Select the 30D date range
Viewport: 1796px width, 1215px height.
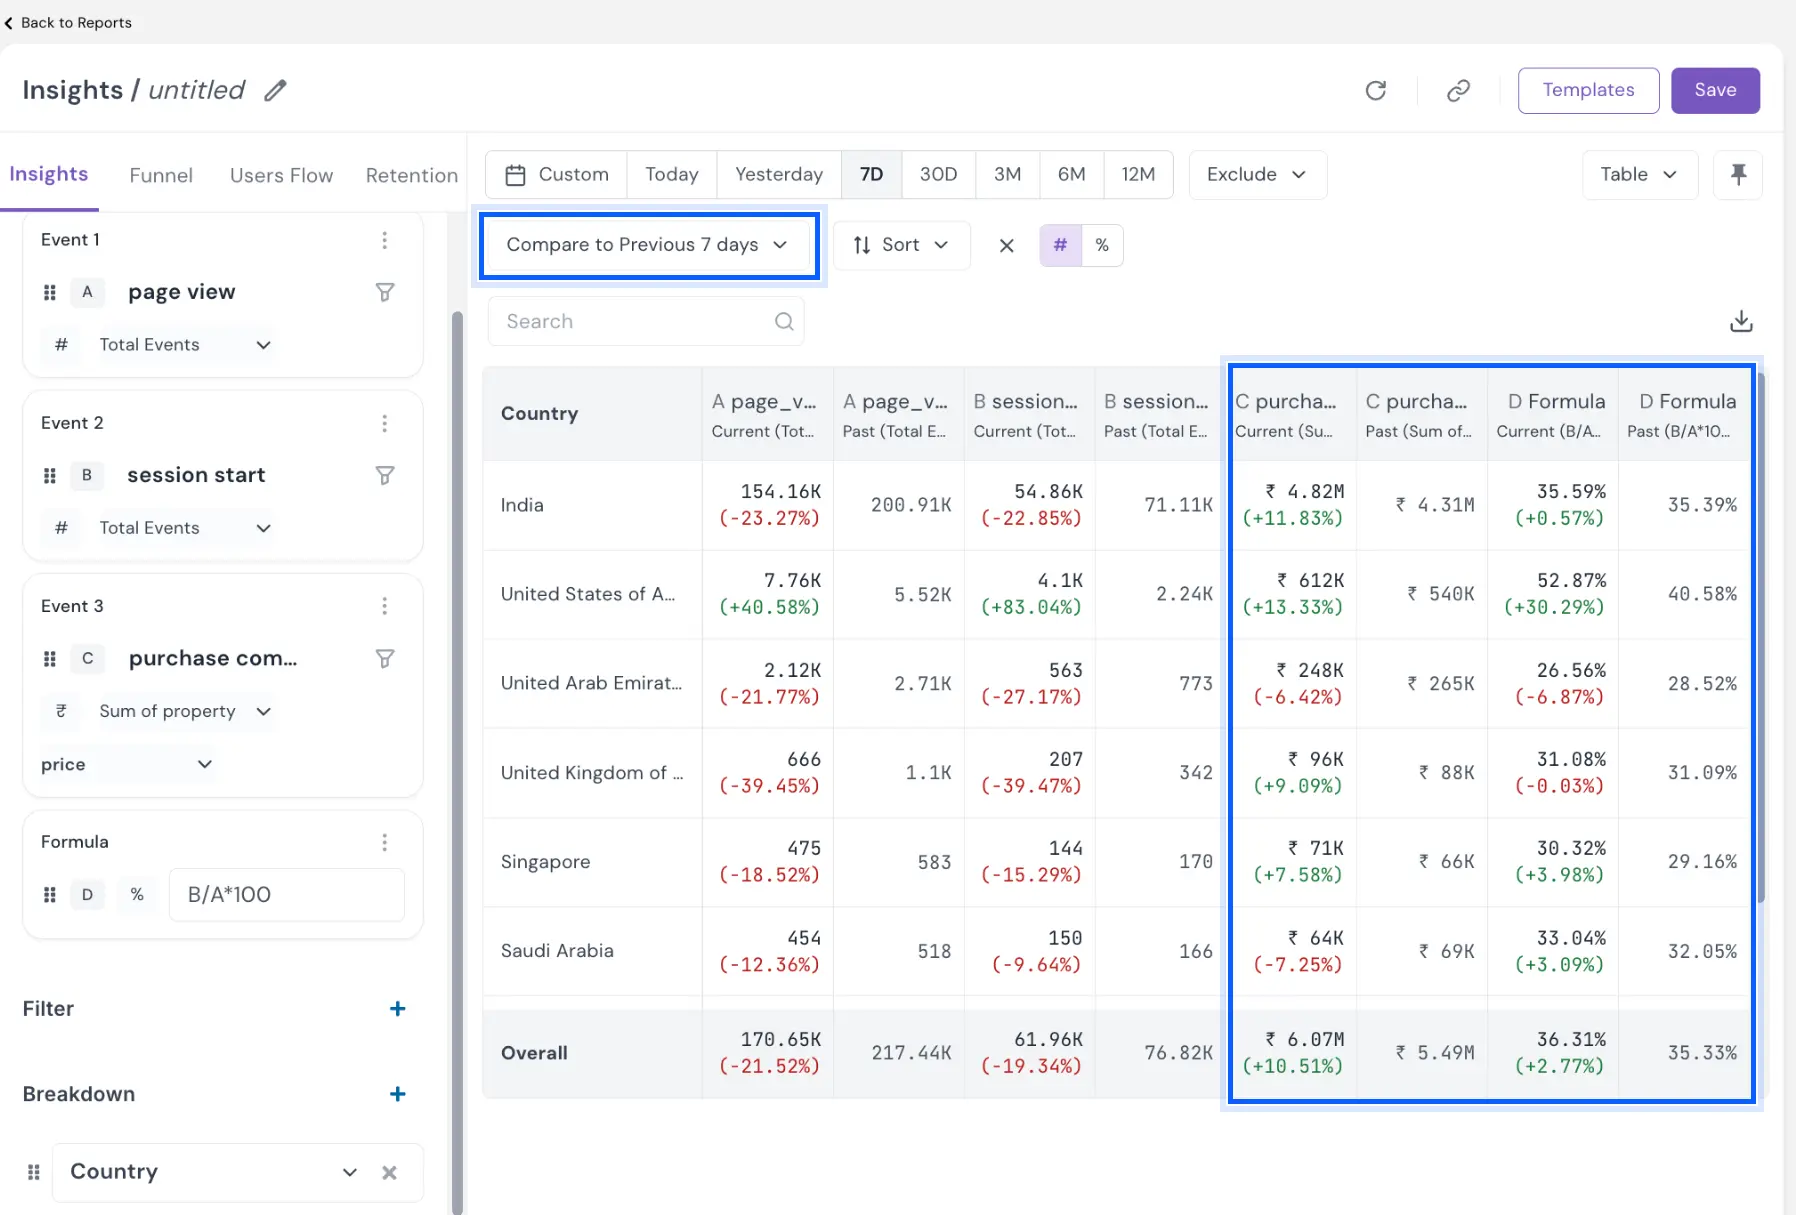pos(939,174)
